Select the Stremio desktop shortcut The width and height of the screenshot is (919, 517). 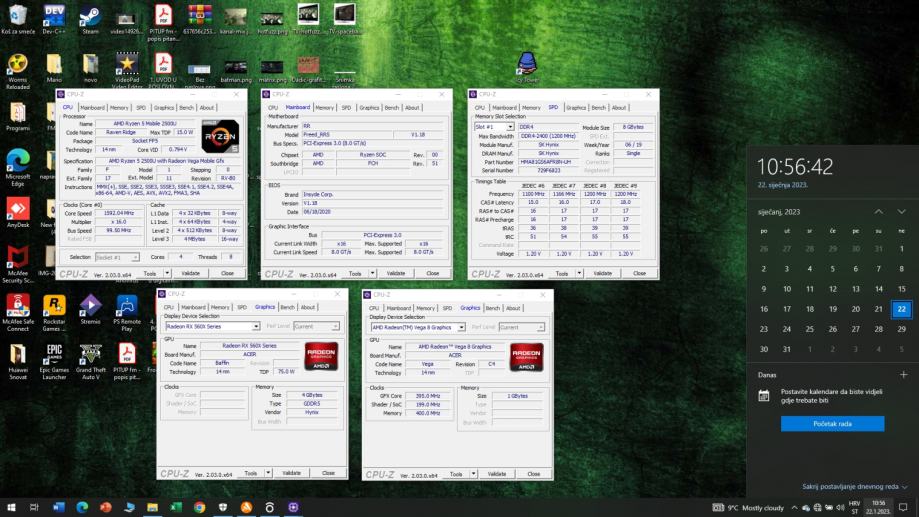point(90,305)
